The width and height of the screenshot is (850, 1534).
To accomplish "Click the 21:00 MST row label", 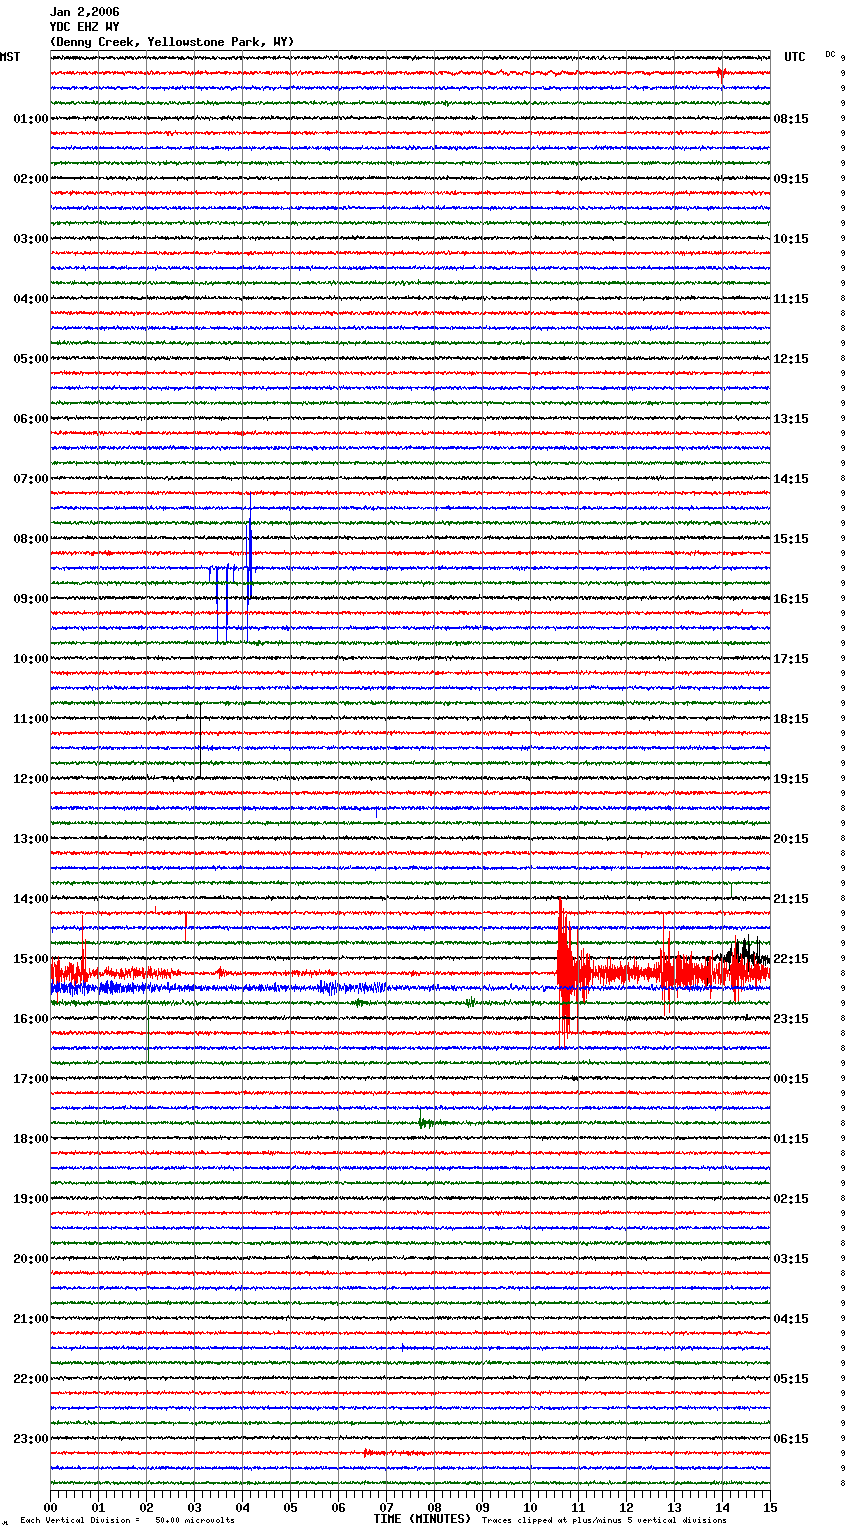I will [x=30, y=1319].
